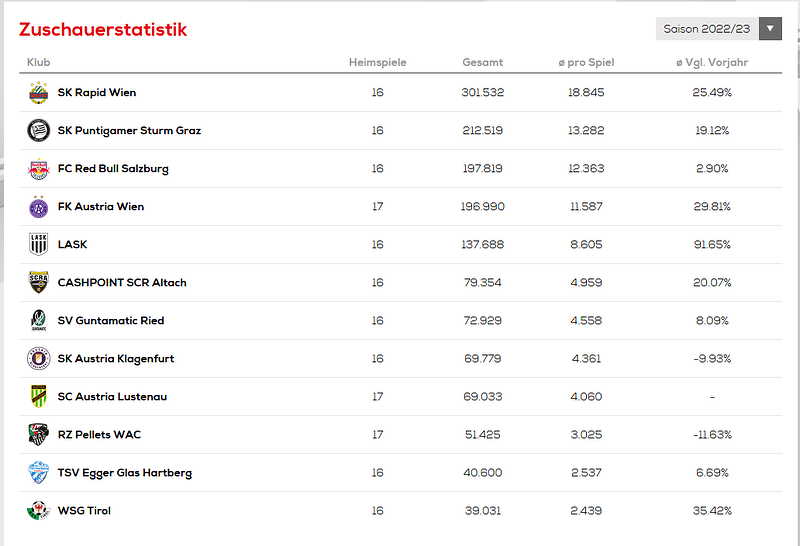This screenshot has width=800, height=546.
Task: Open SK Austria Klagenfurt link
Action: pos(116,359)
